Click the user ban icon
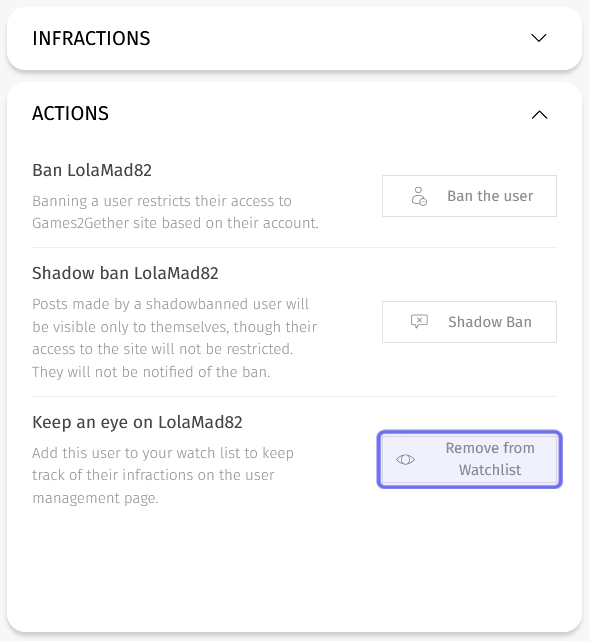The image size is (589, 641). (419, 196)
